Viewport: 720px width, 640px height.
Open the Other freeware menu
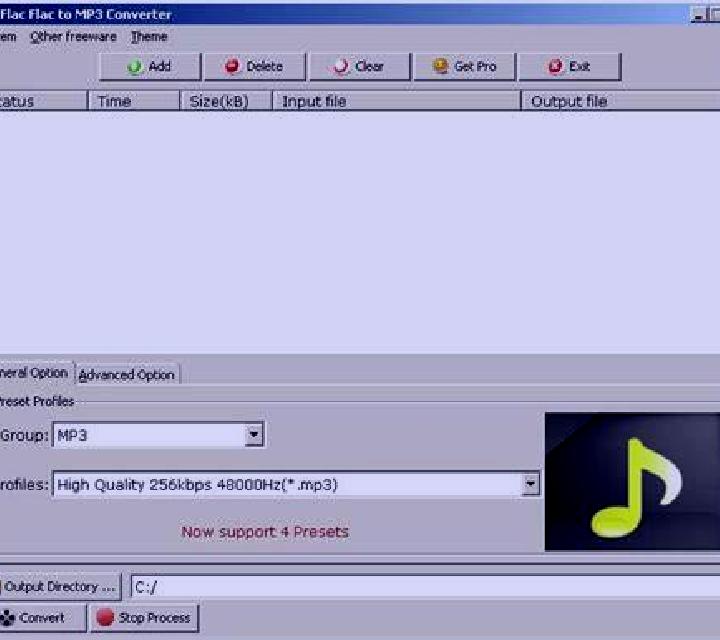pos(73,37)
